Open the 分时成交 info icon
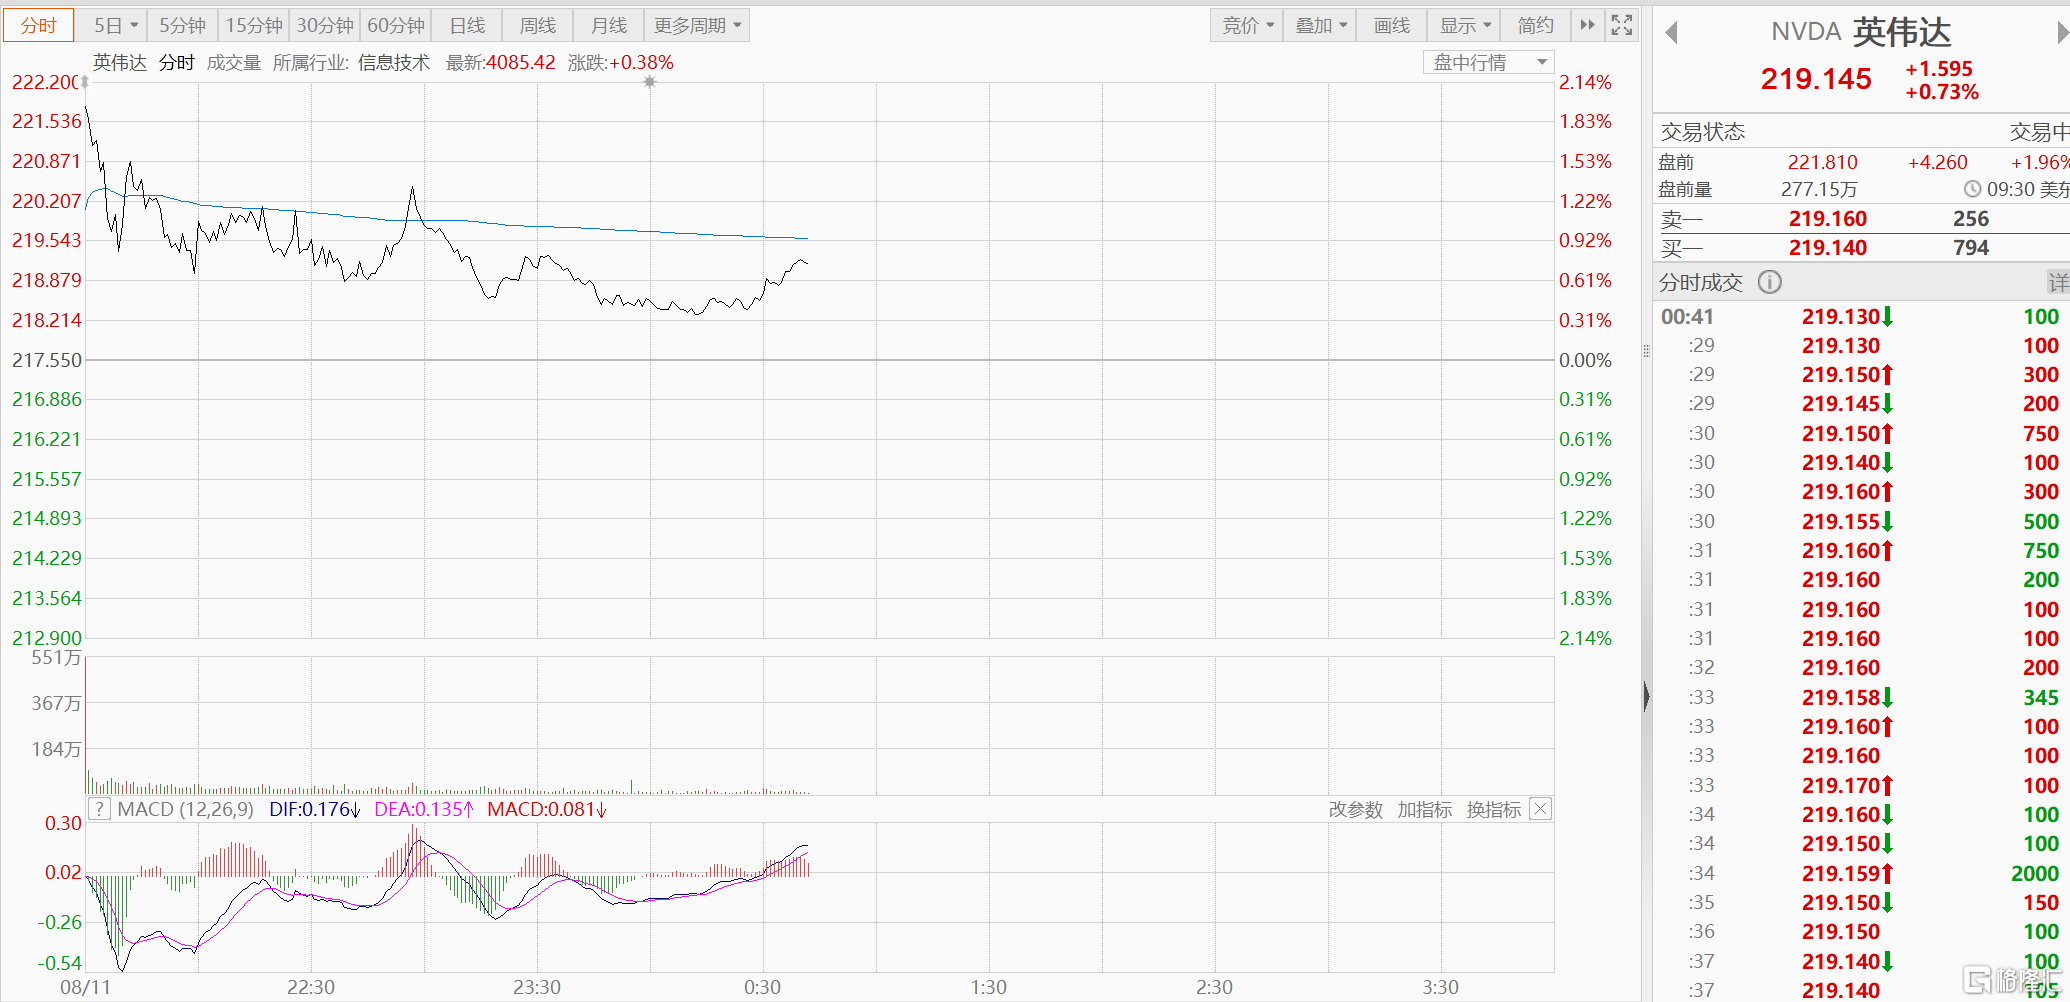Image resolution: width=2070 pixels, height=1002 pixels. [x=1770, y=282]
